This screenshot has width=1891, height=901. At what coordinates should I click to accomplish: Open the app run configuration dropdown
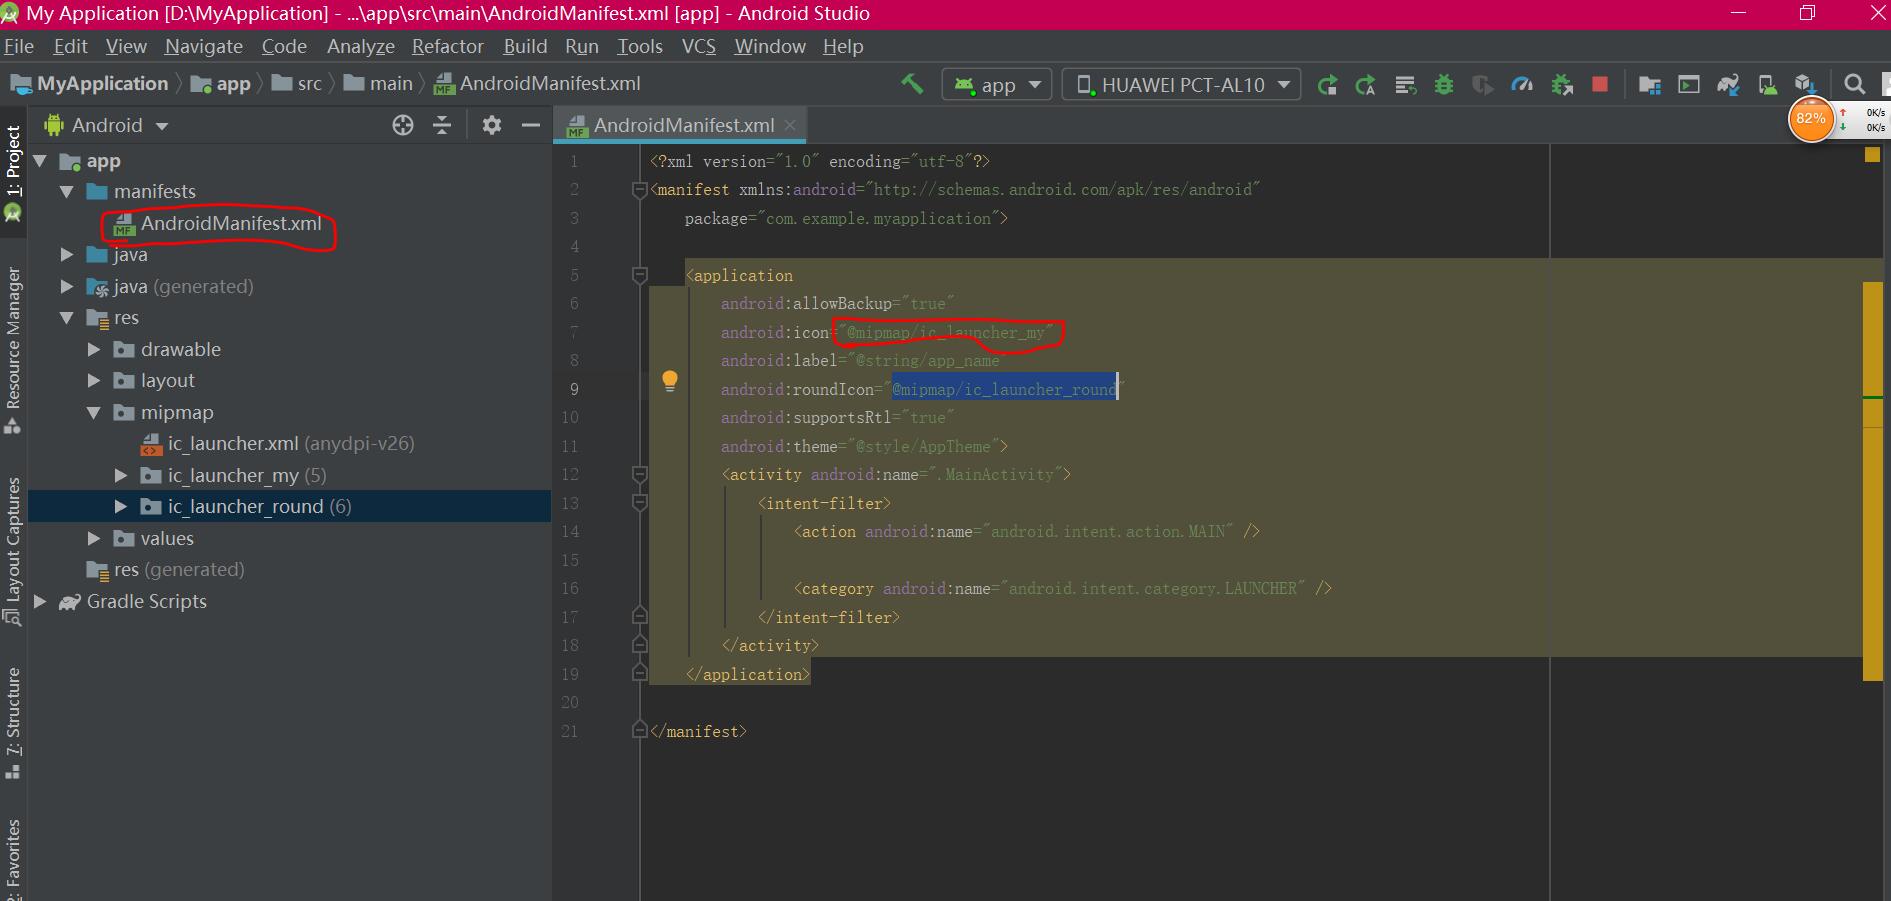tap(995, 85)
